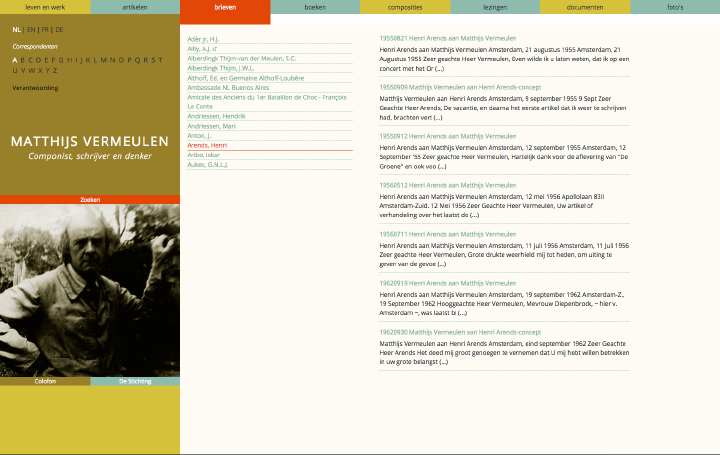Open the 'leven en werk' tab
Image resolution: width=720 pixels, height=455 pixels.
45,7
